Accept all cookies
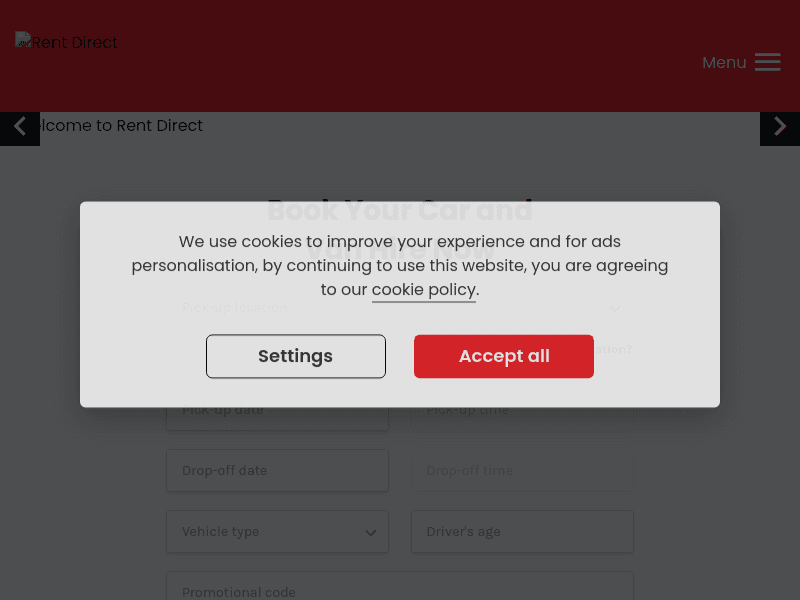Screen dimensions: 800x600 504,356
